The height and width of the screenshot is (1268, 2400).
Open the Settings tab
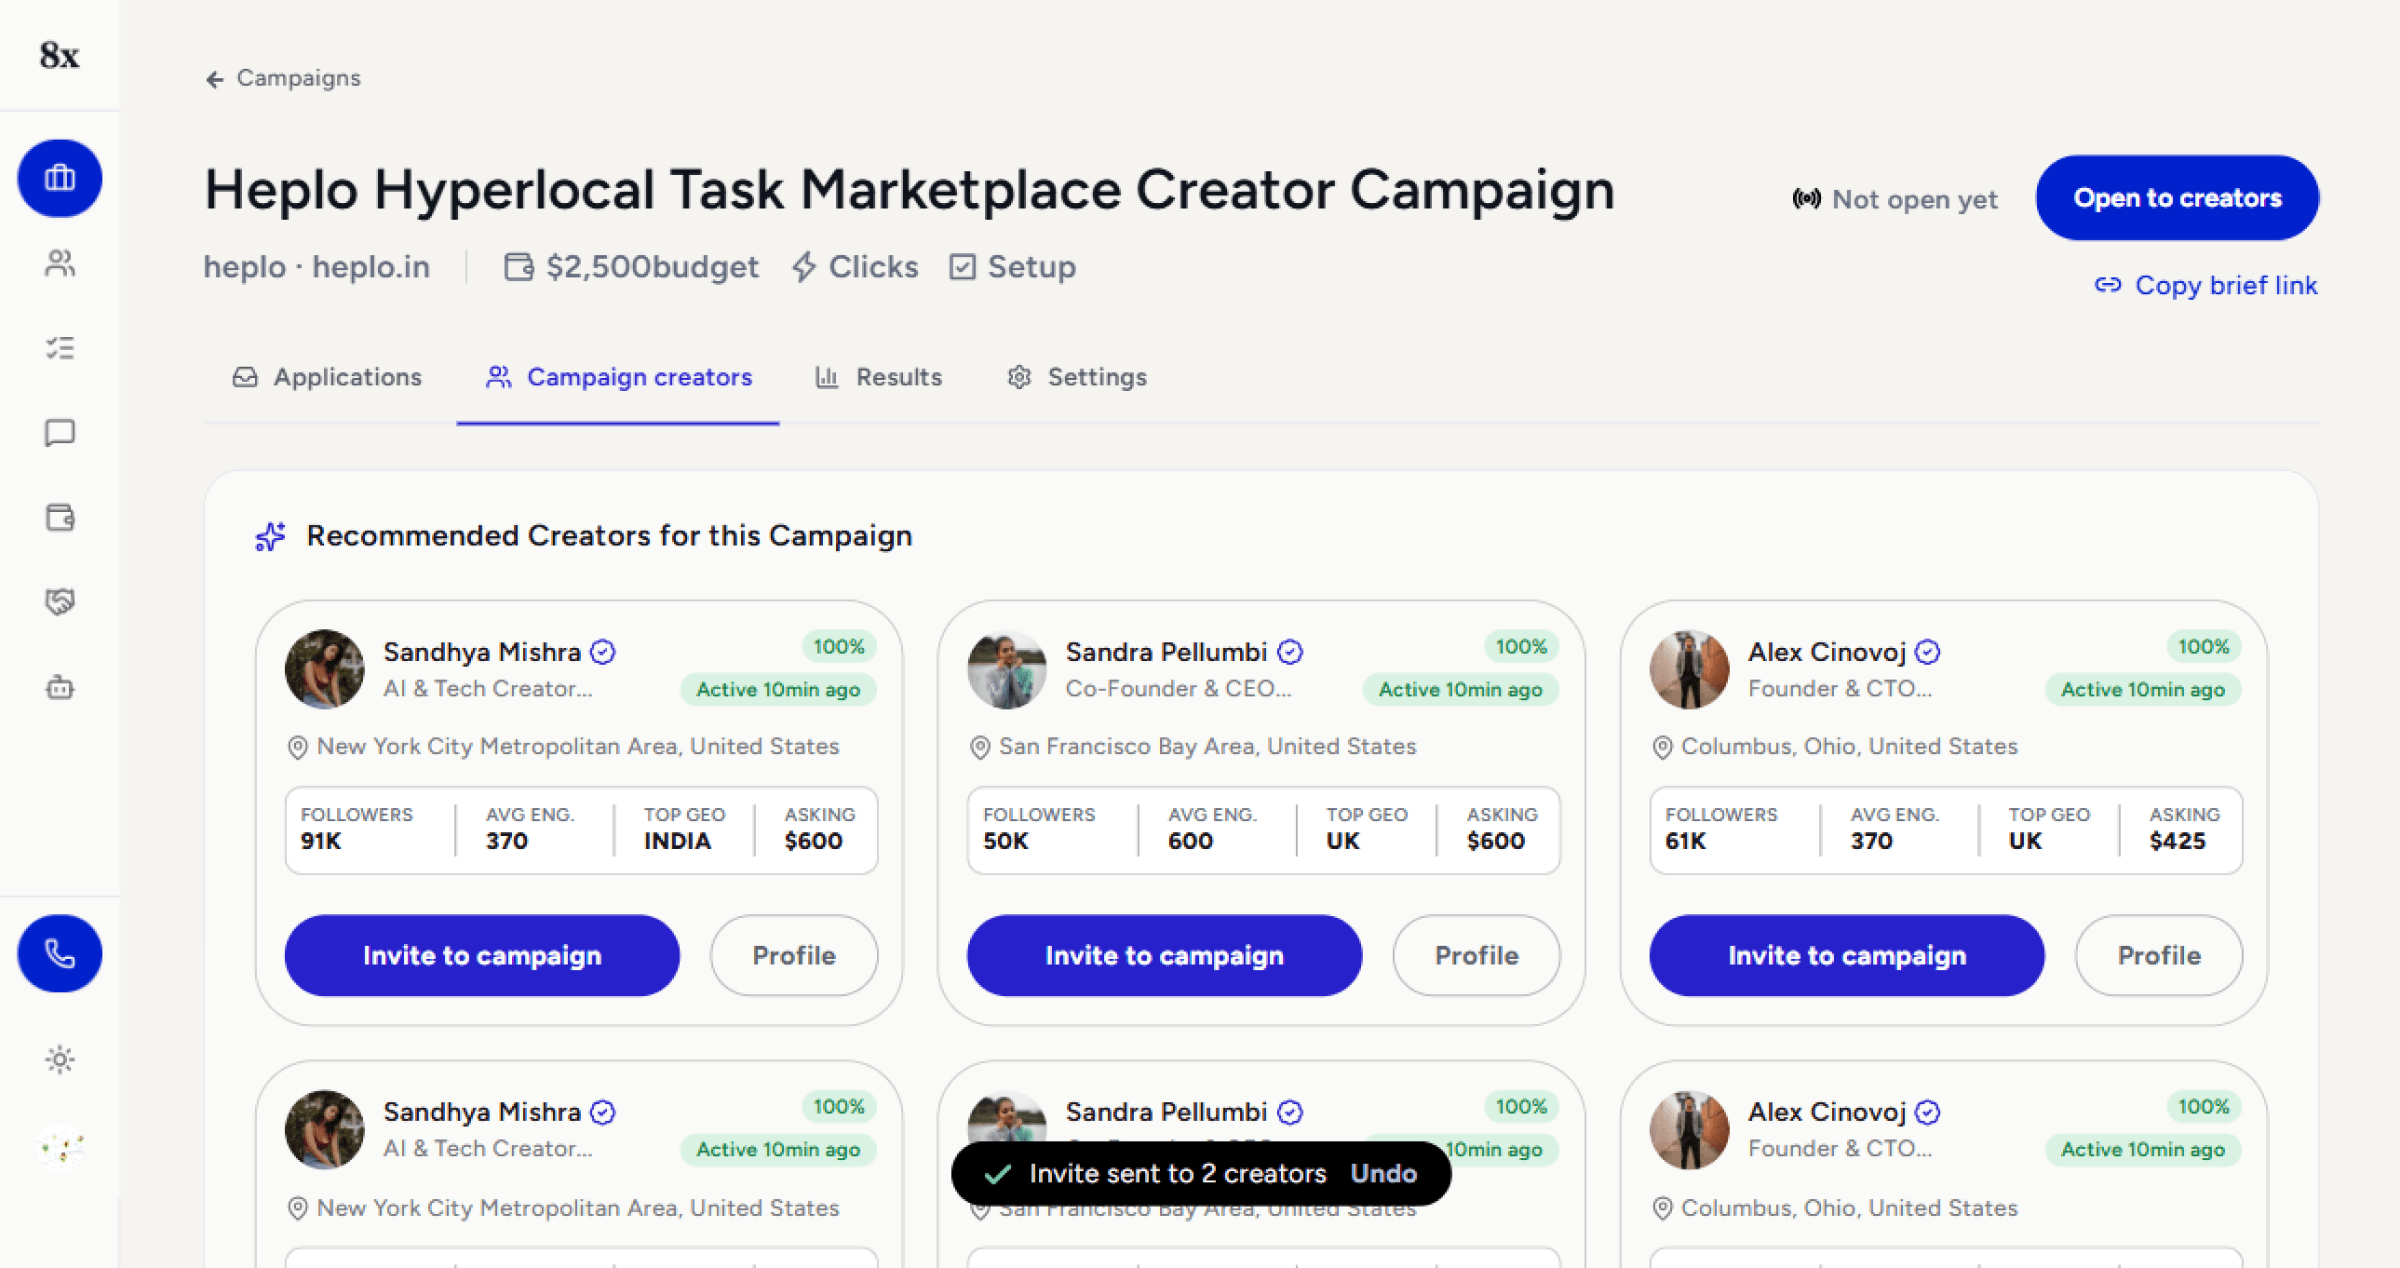[x=1077, y=377]
